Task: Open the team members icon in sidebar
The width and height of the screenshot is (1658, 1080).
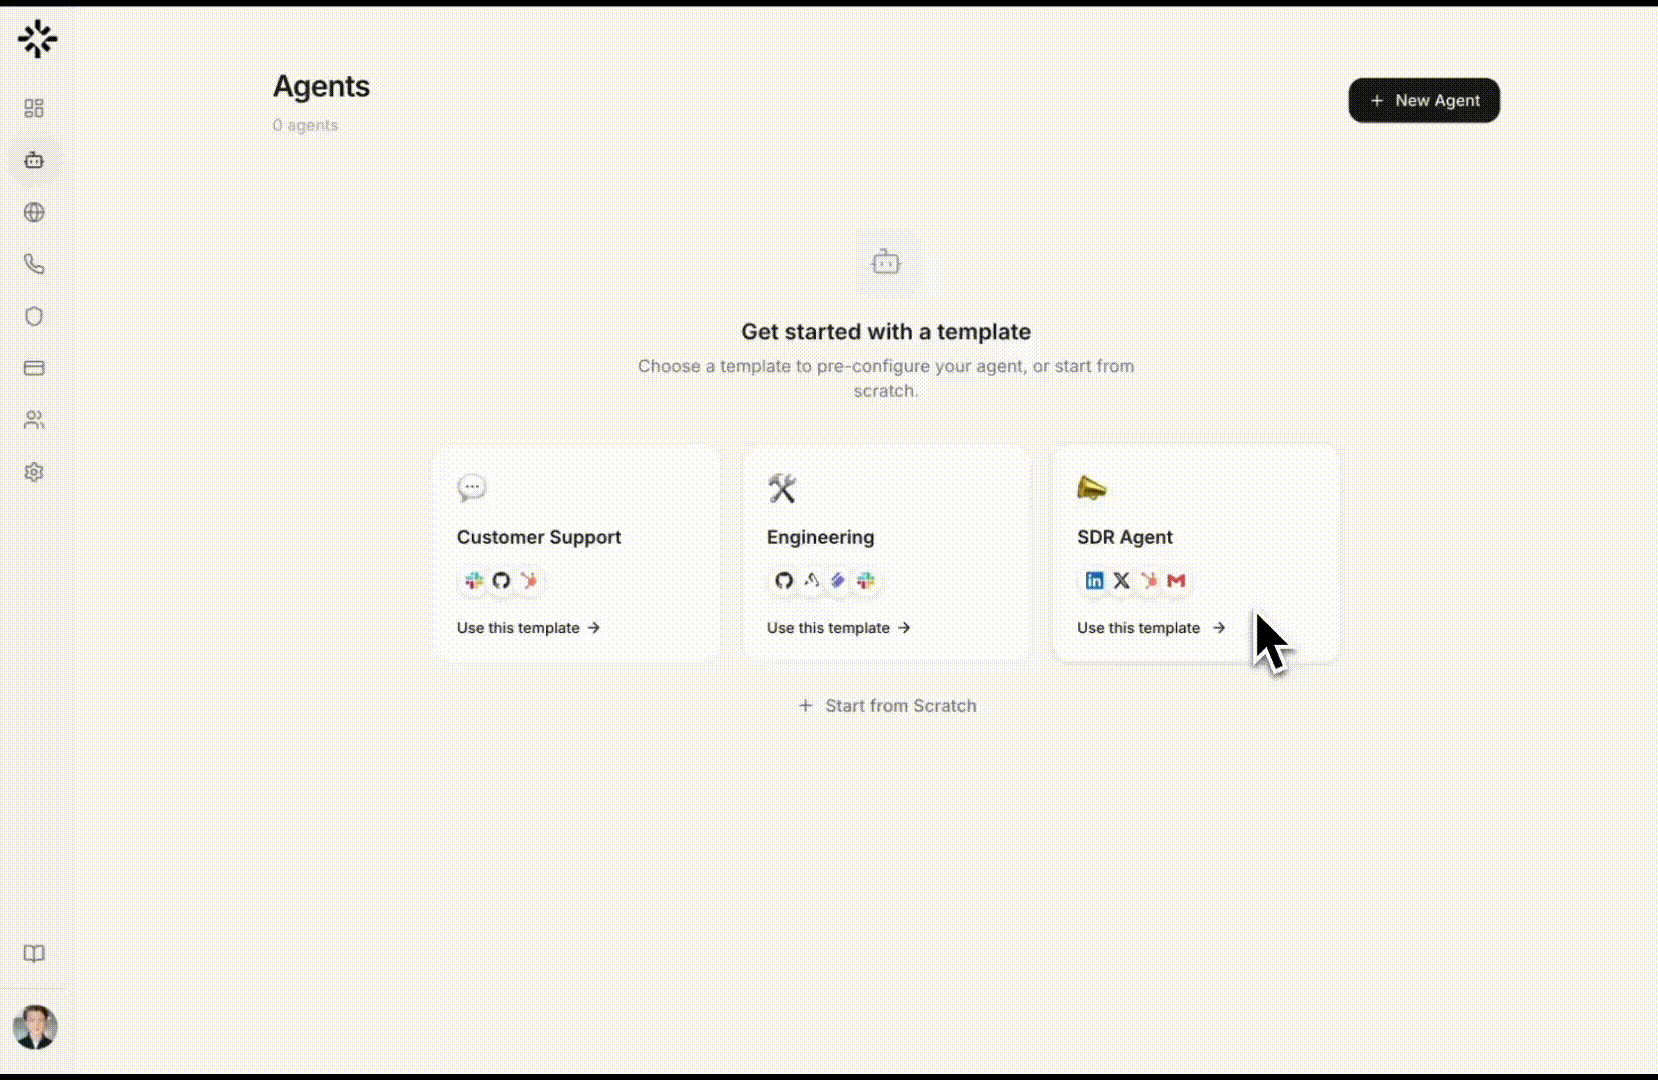Action: coord(34,420)
